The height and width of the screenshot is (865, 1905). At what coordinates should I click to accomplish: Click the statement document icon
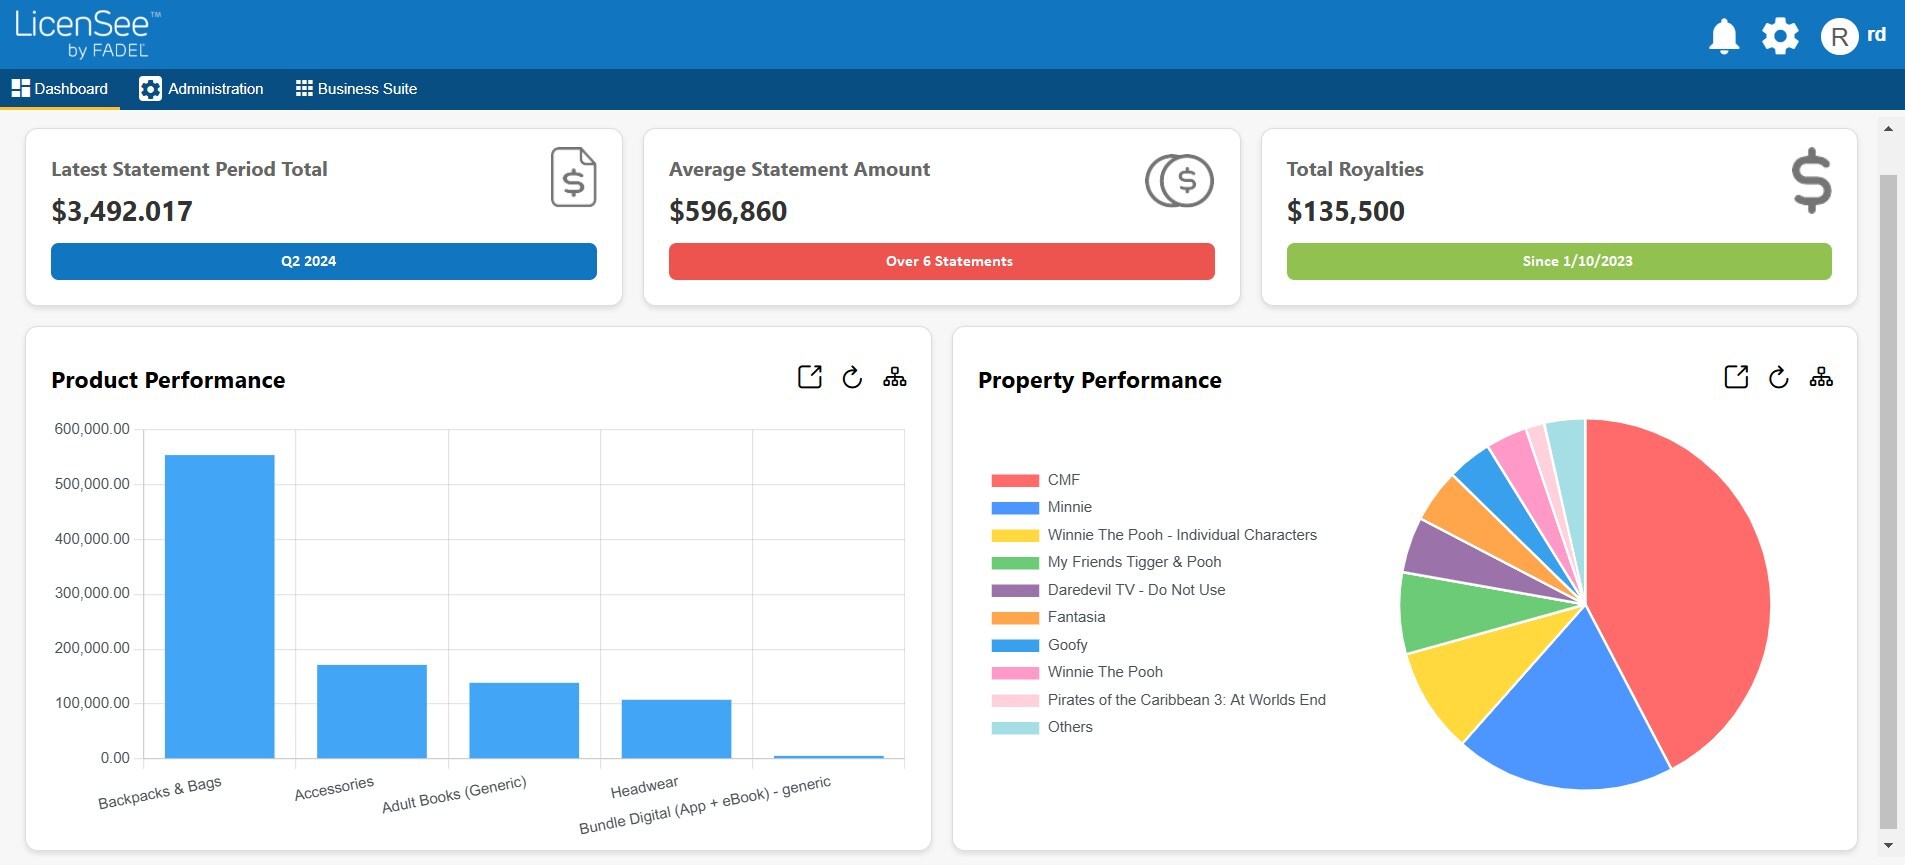(x=574, y=177)
